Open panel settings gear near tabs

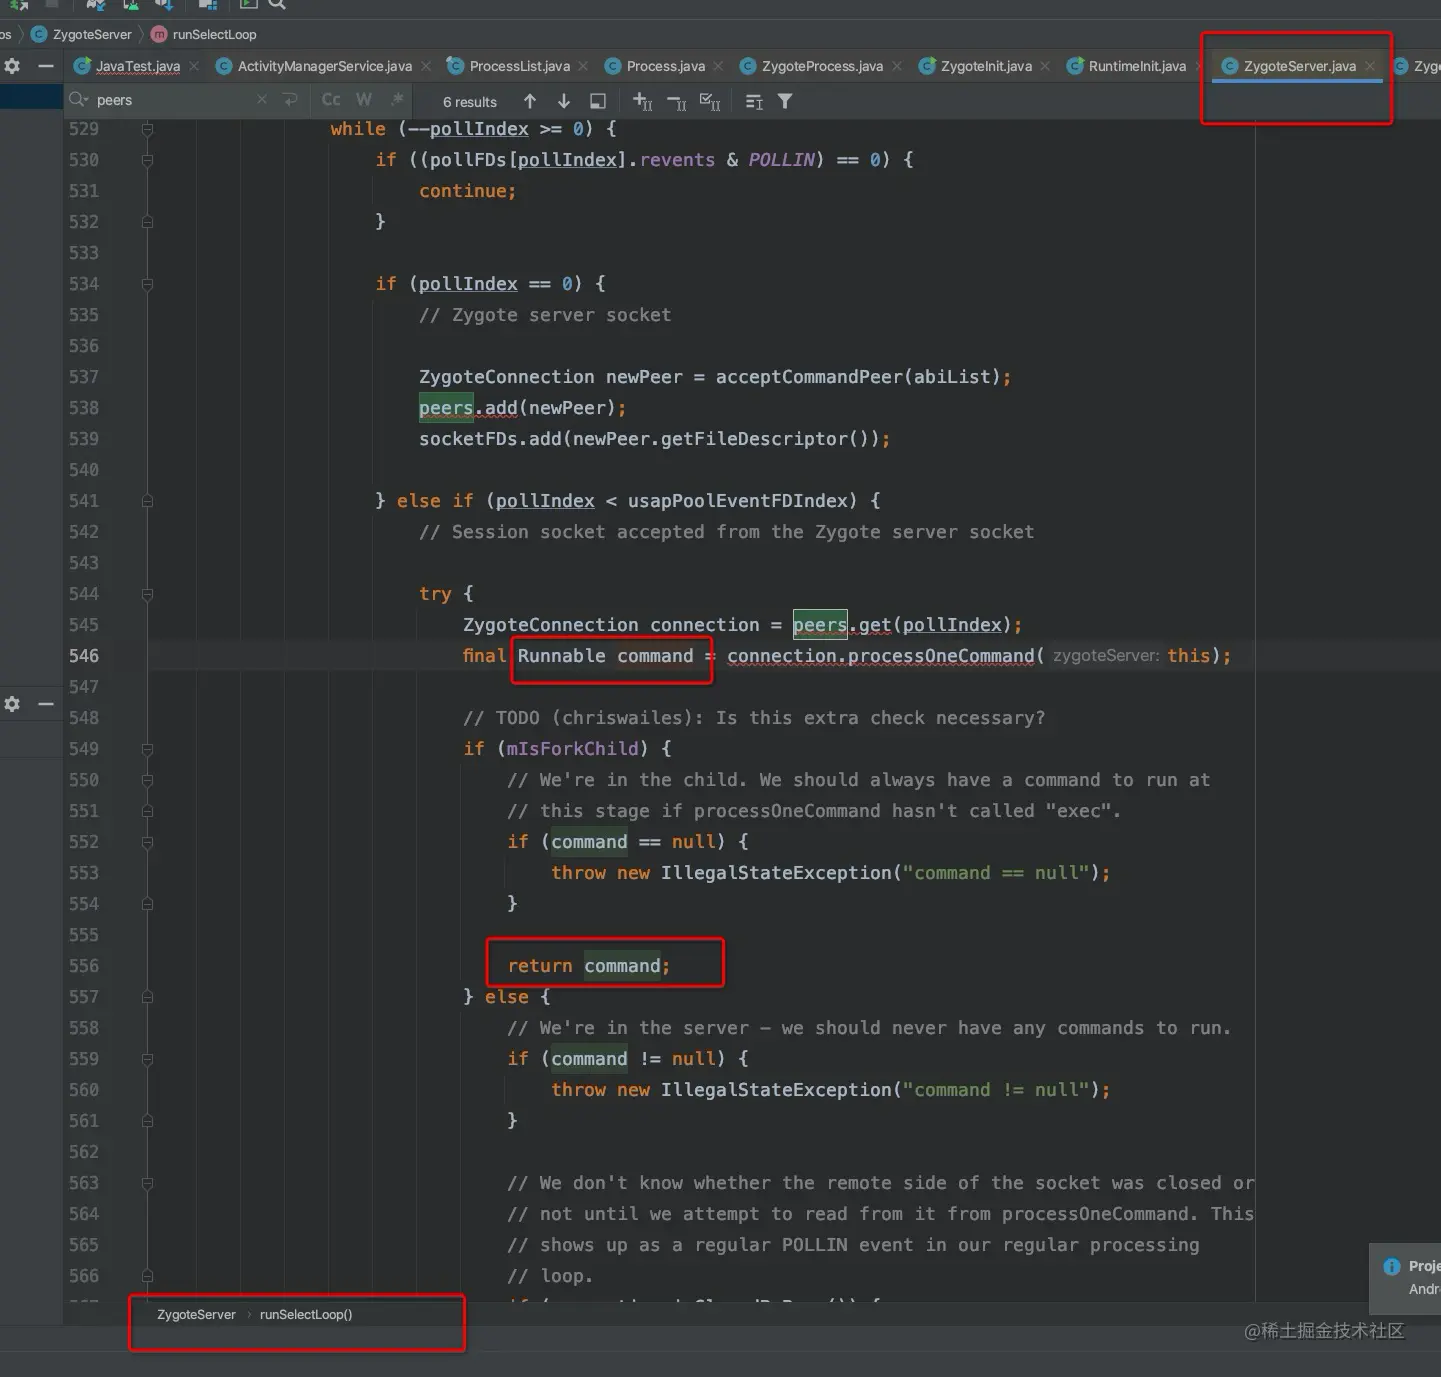tap(12, 66)
